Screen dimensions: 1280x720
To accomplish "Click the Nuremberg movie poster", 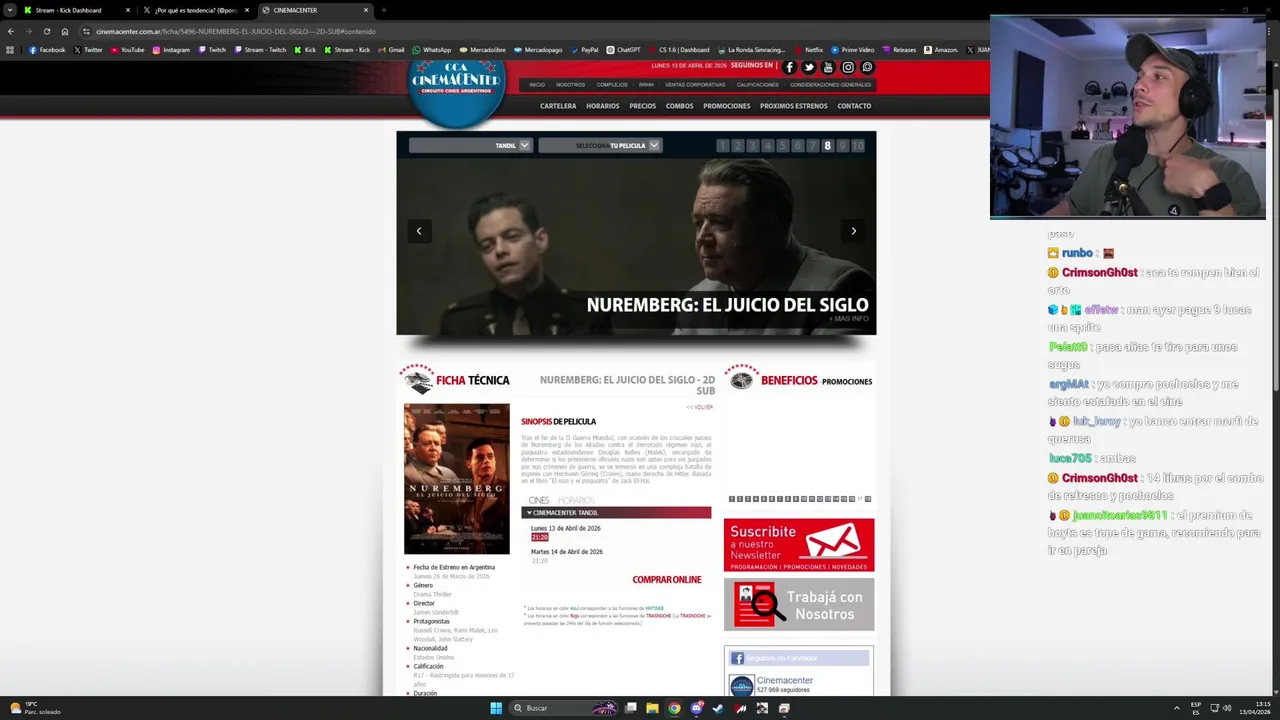I will [x=457, y=479].
